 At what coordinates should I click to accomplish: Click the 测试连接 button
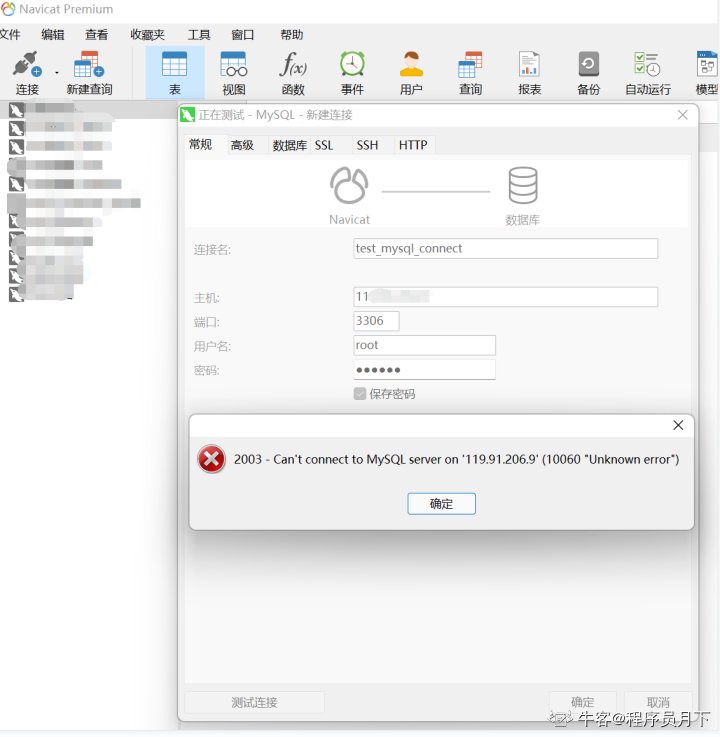[x=254, y=702]
